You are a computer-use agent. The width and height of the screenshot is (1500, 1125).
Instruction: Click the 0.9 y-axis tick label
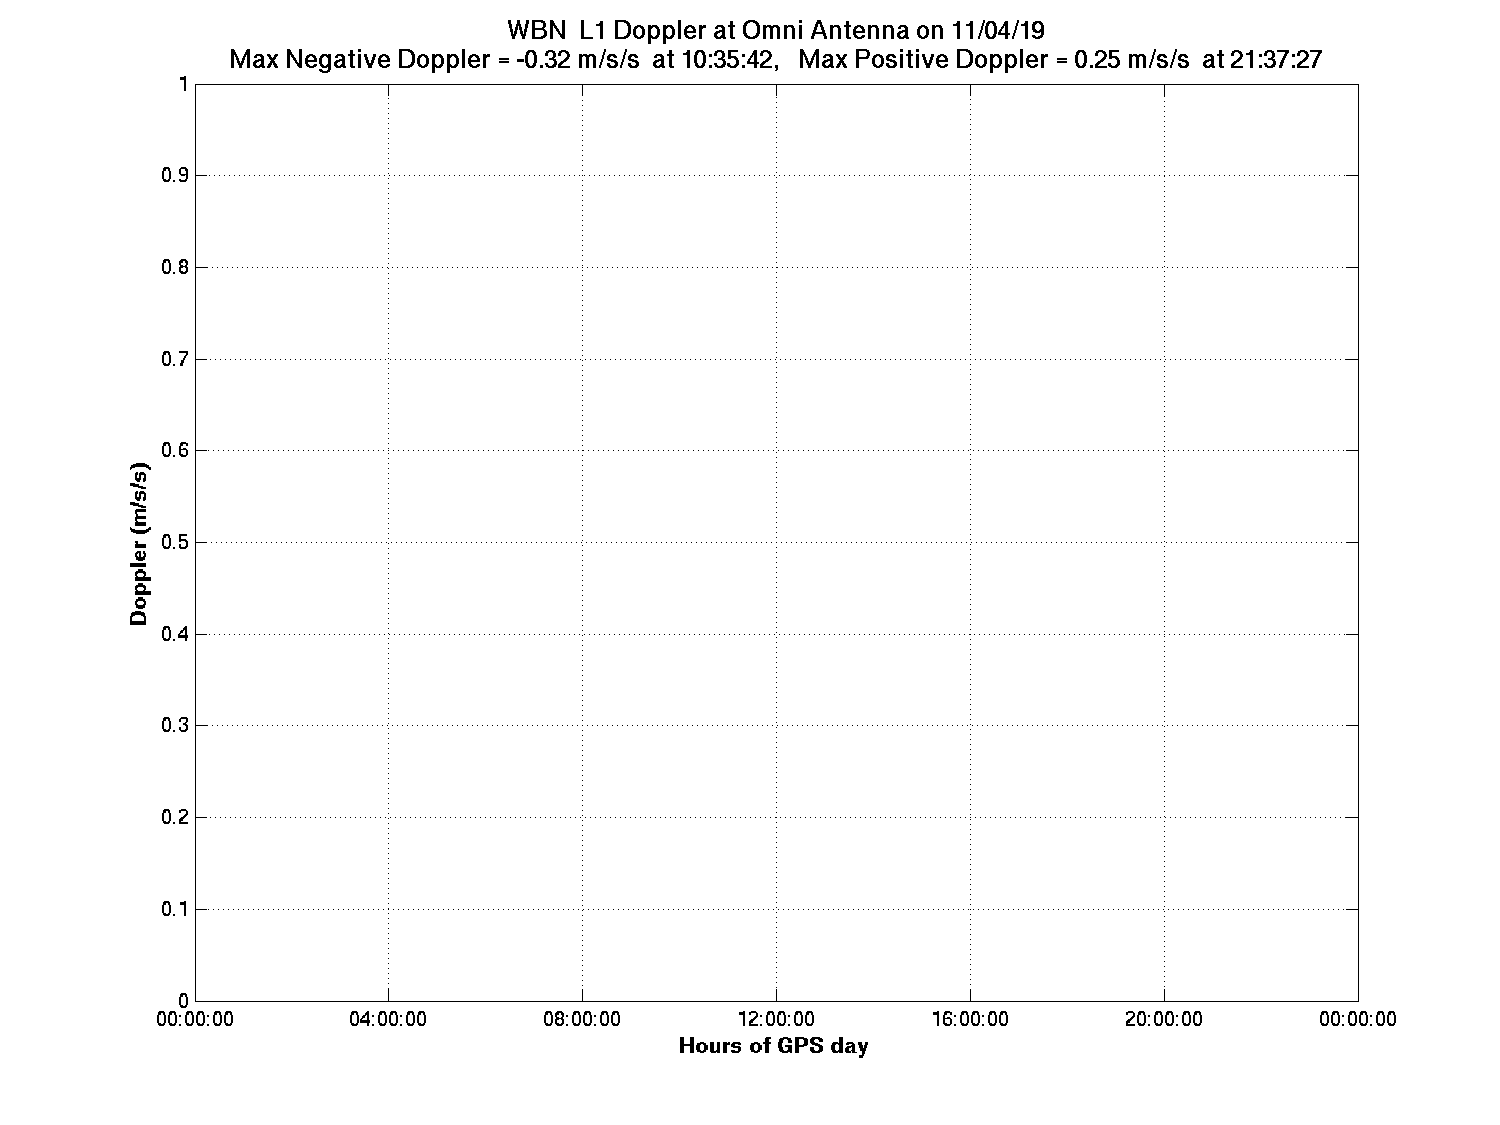pyautogui.click(x=175, y=175)
